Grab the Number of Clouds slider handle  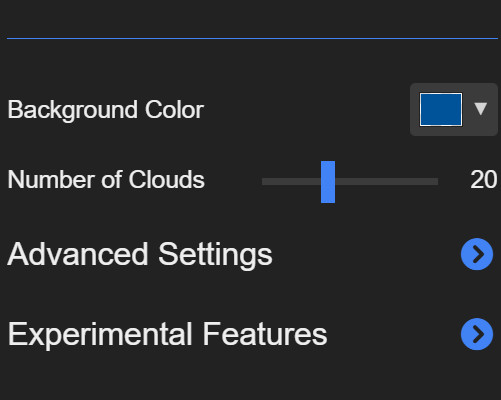[328, 182]
